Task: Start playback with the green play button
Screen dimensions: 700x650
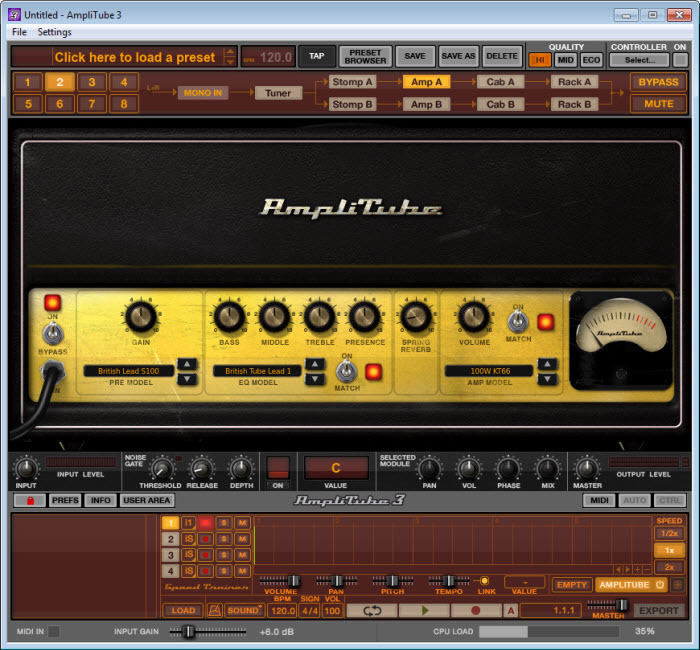Action: 425,610
